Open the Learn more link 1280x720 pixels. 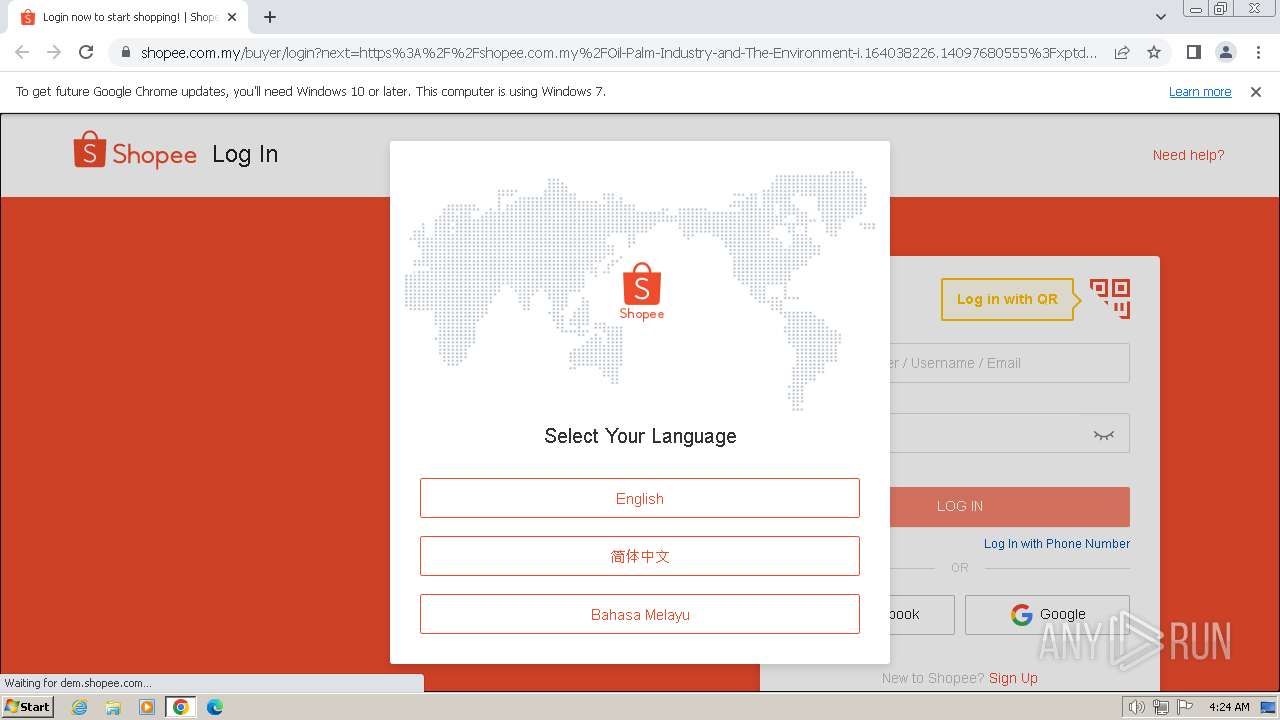coord(1200,92)
